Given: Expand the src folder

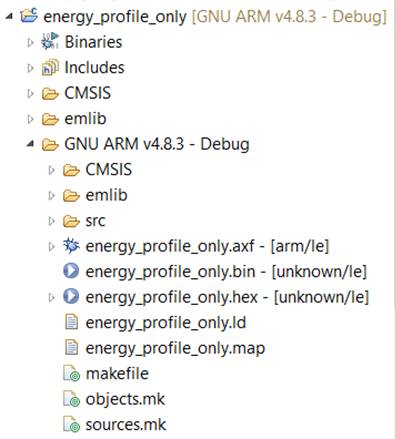Looking at the screenshot, I should (x=51, y=221).
